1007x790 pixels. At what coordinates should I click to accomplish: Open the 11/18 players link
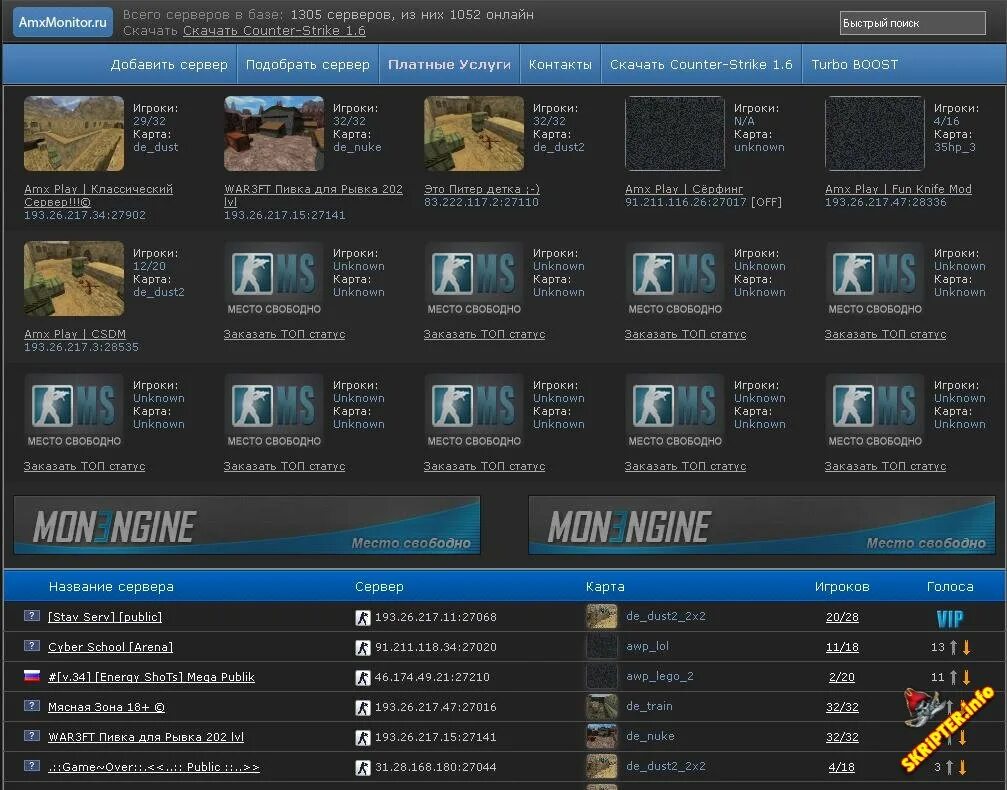[x=842, y=647]
